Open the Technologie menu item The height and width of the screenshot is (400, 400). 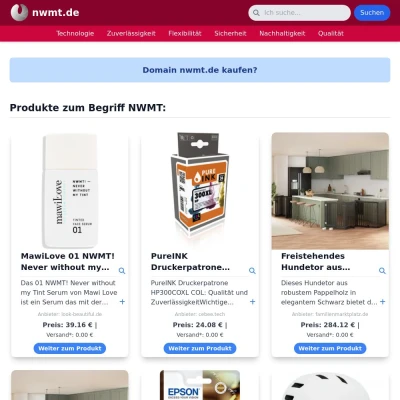[x=75, y=33]
